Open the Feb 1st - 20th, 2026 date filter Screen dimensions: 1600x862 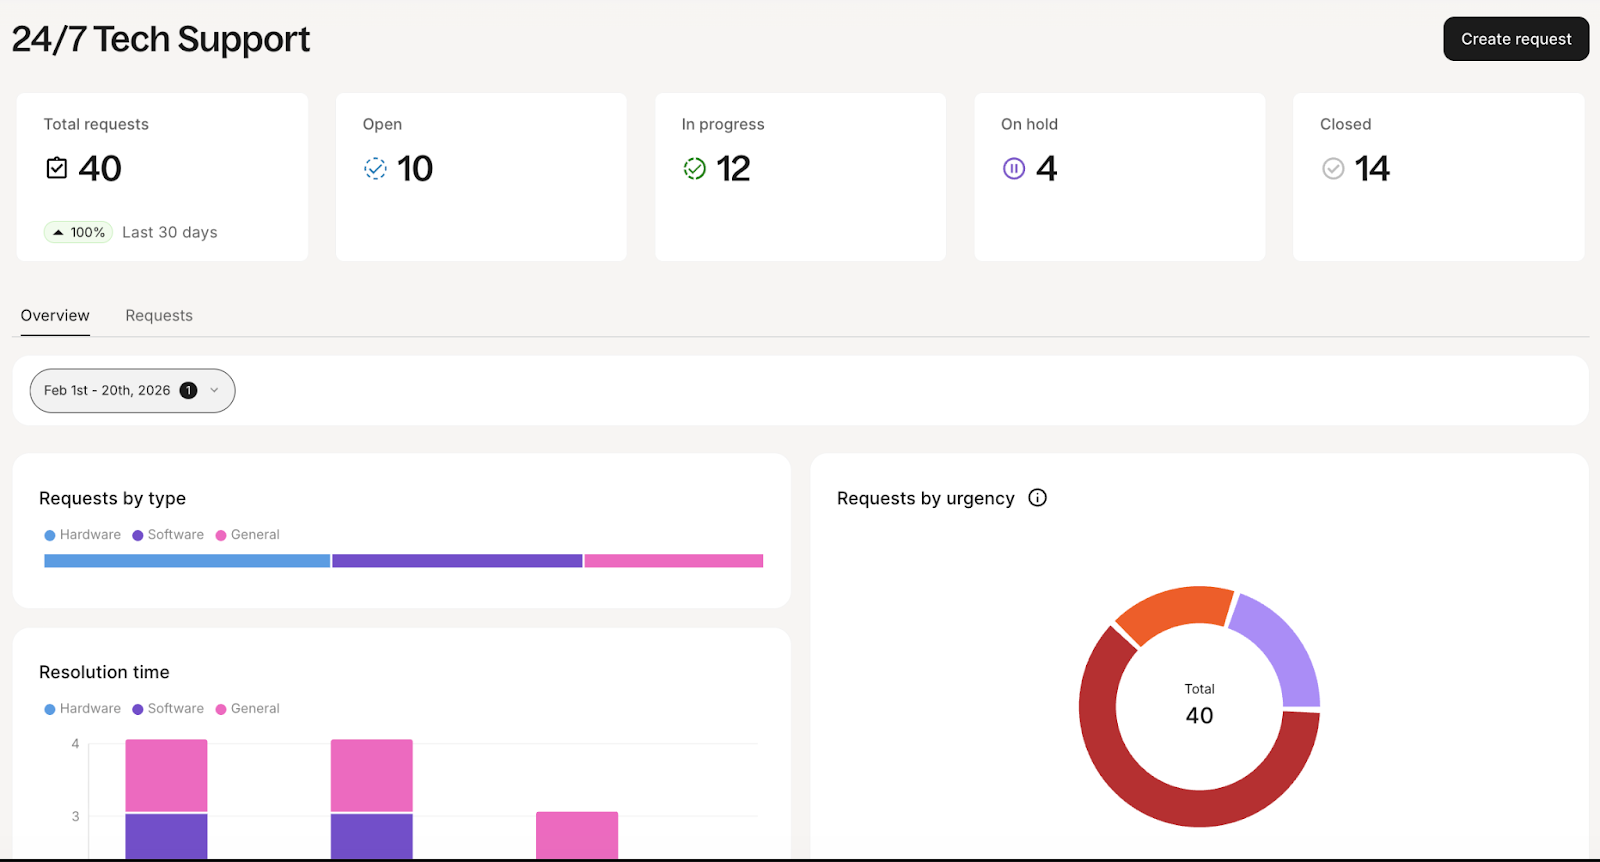[107, 391]
